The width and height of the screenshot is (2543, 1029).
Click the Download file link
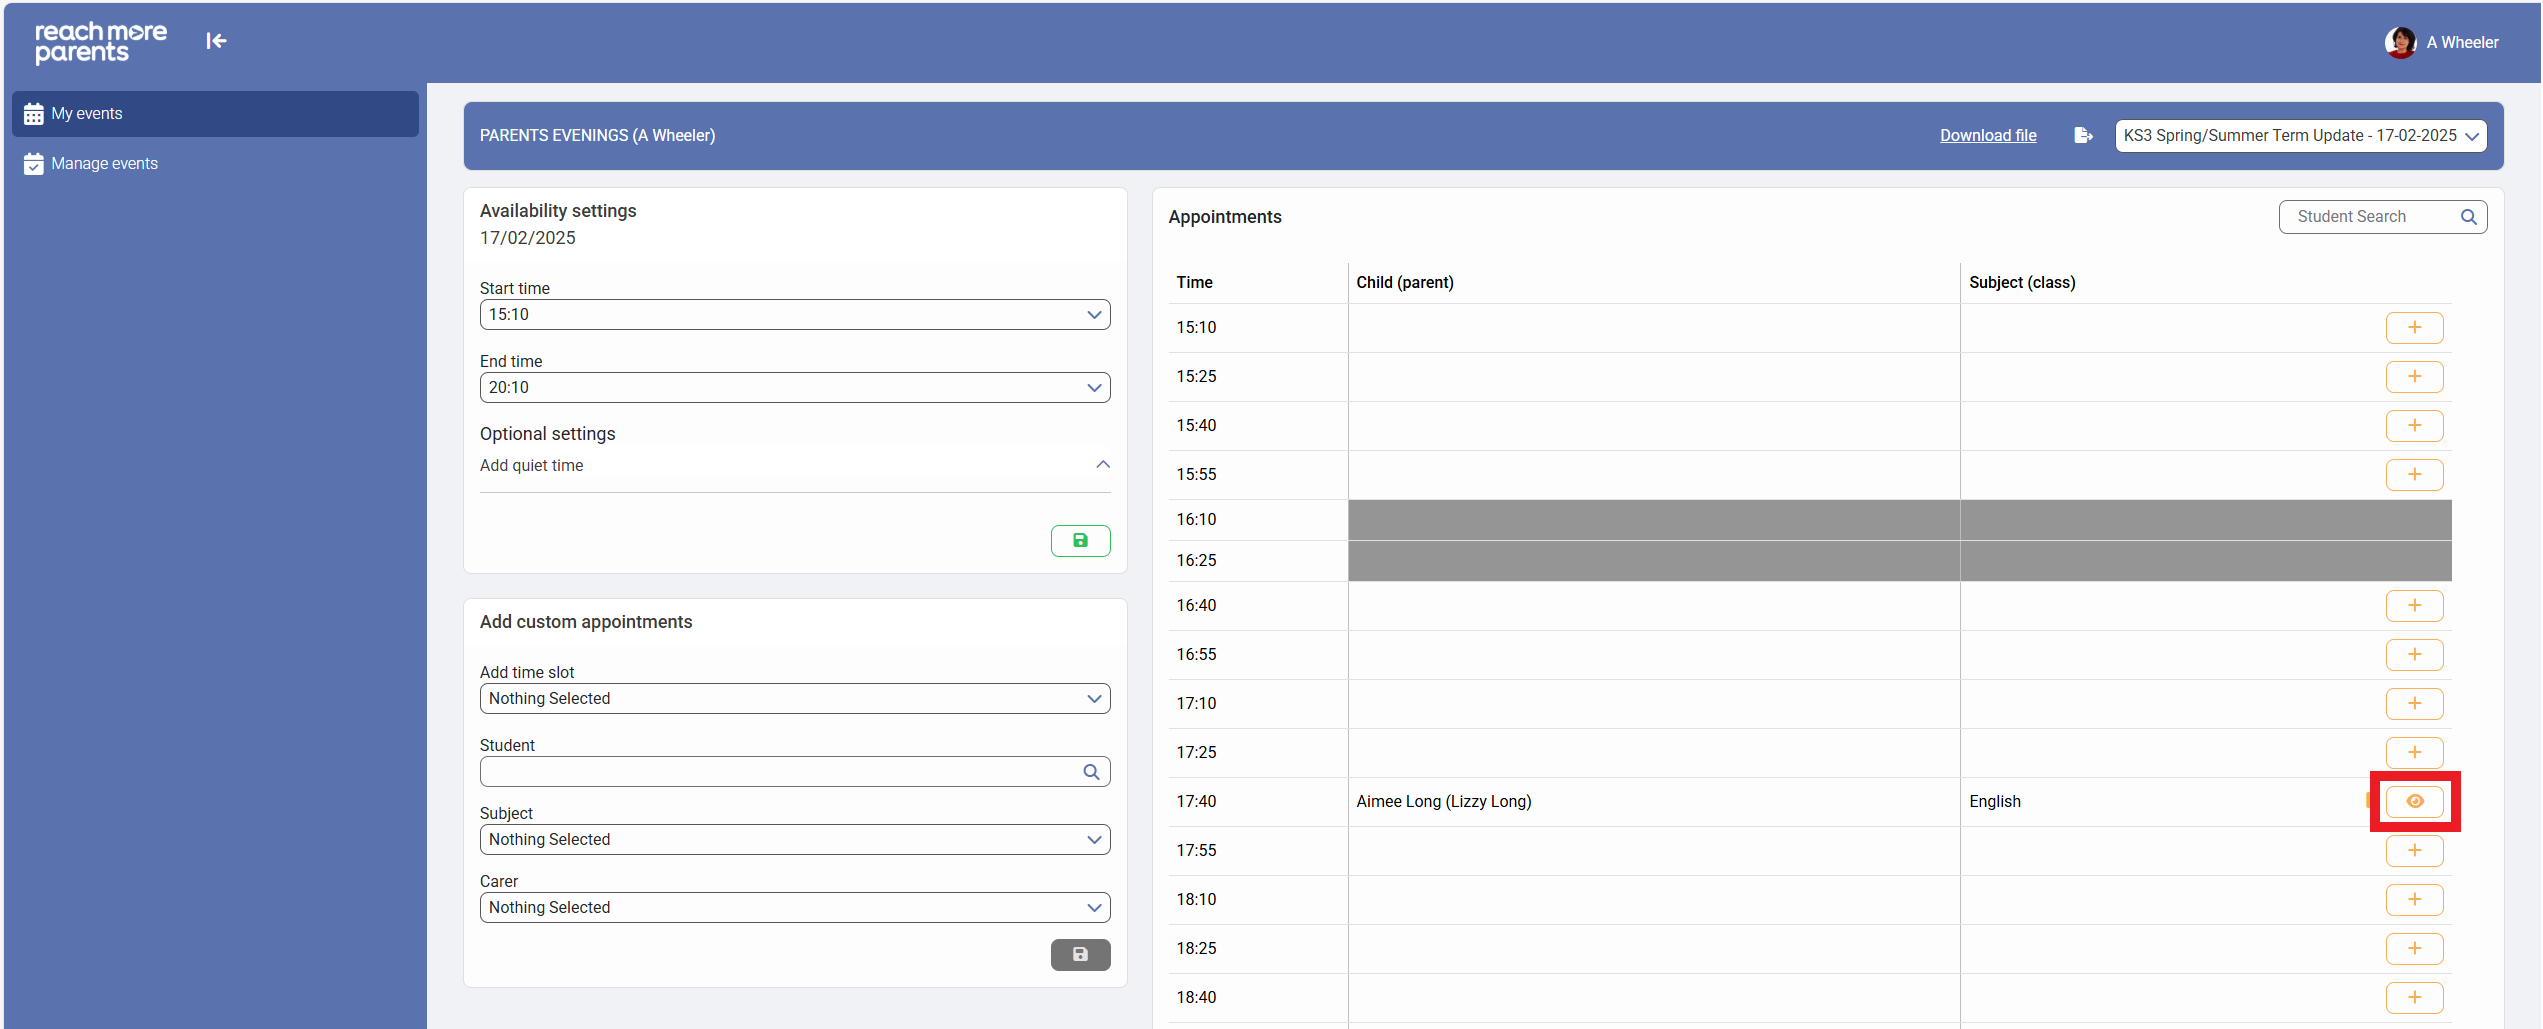pyautogui.click(x=1987, y=136)
